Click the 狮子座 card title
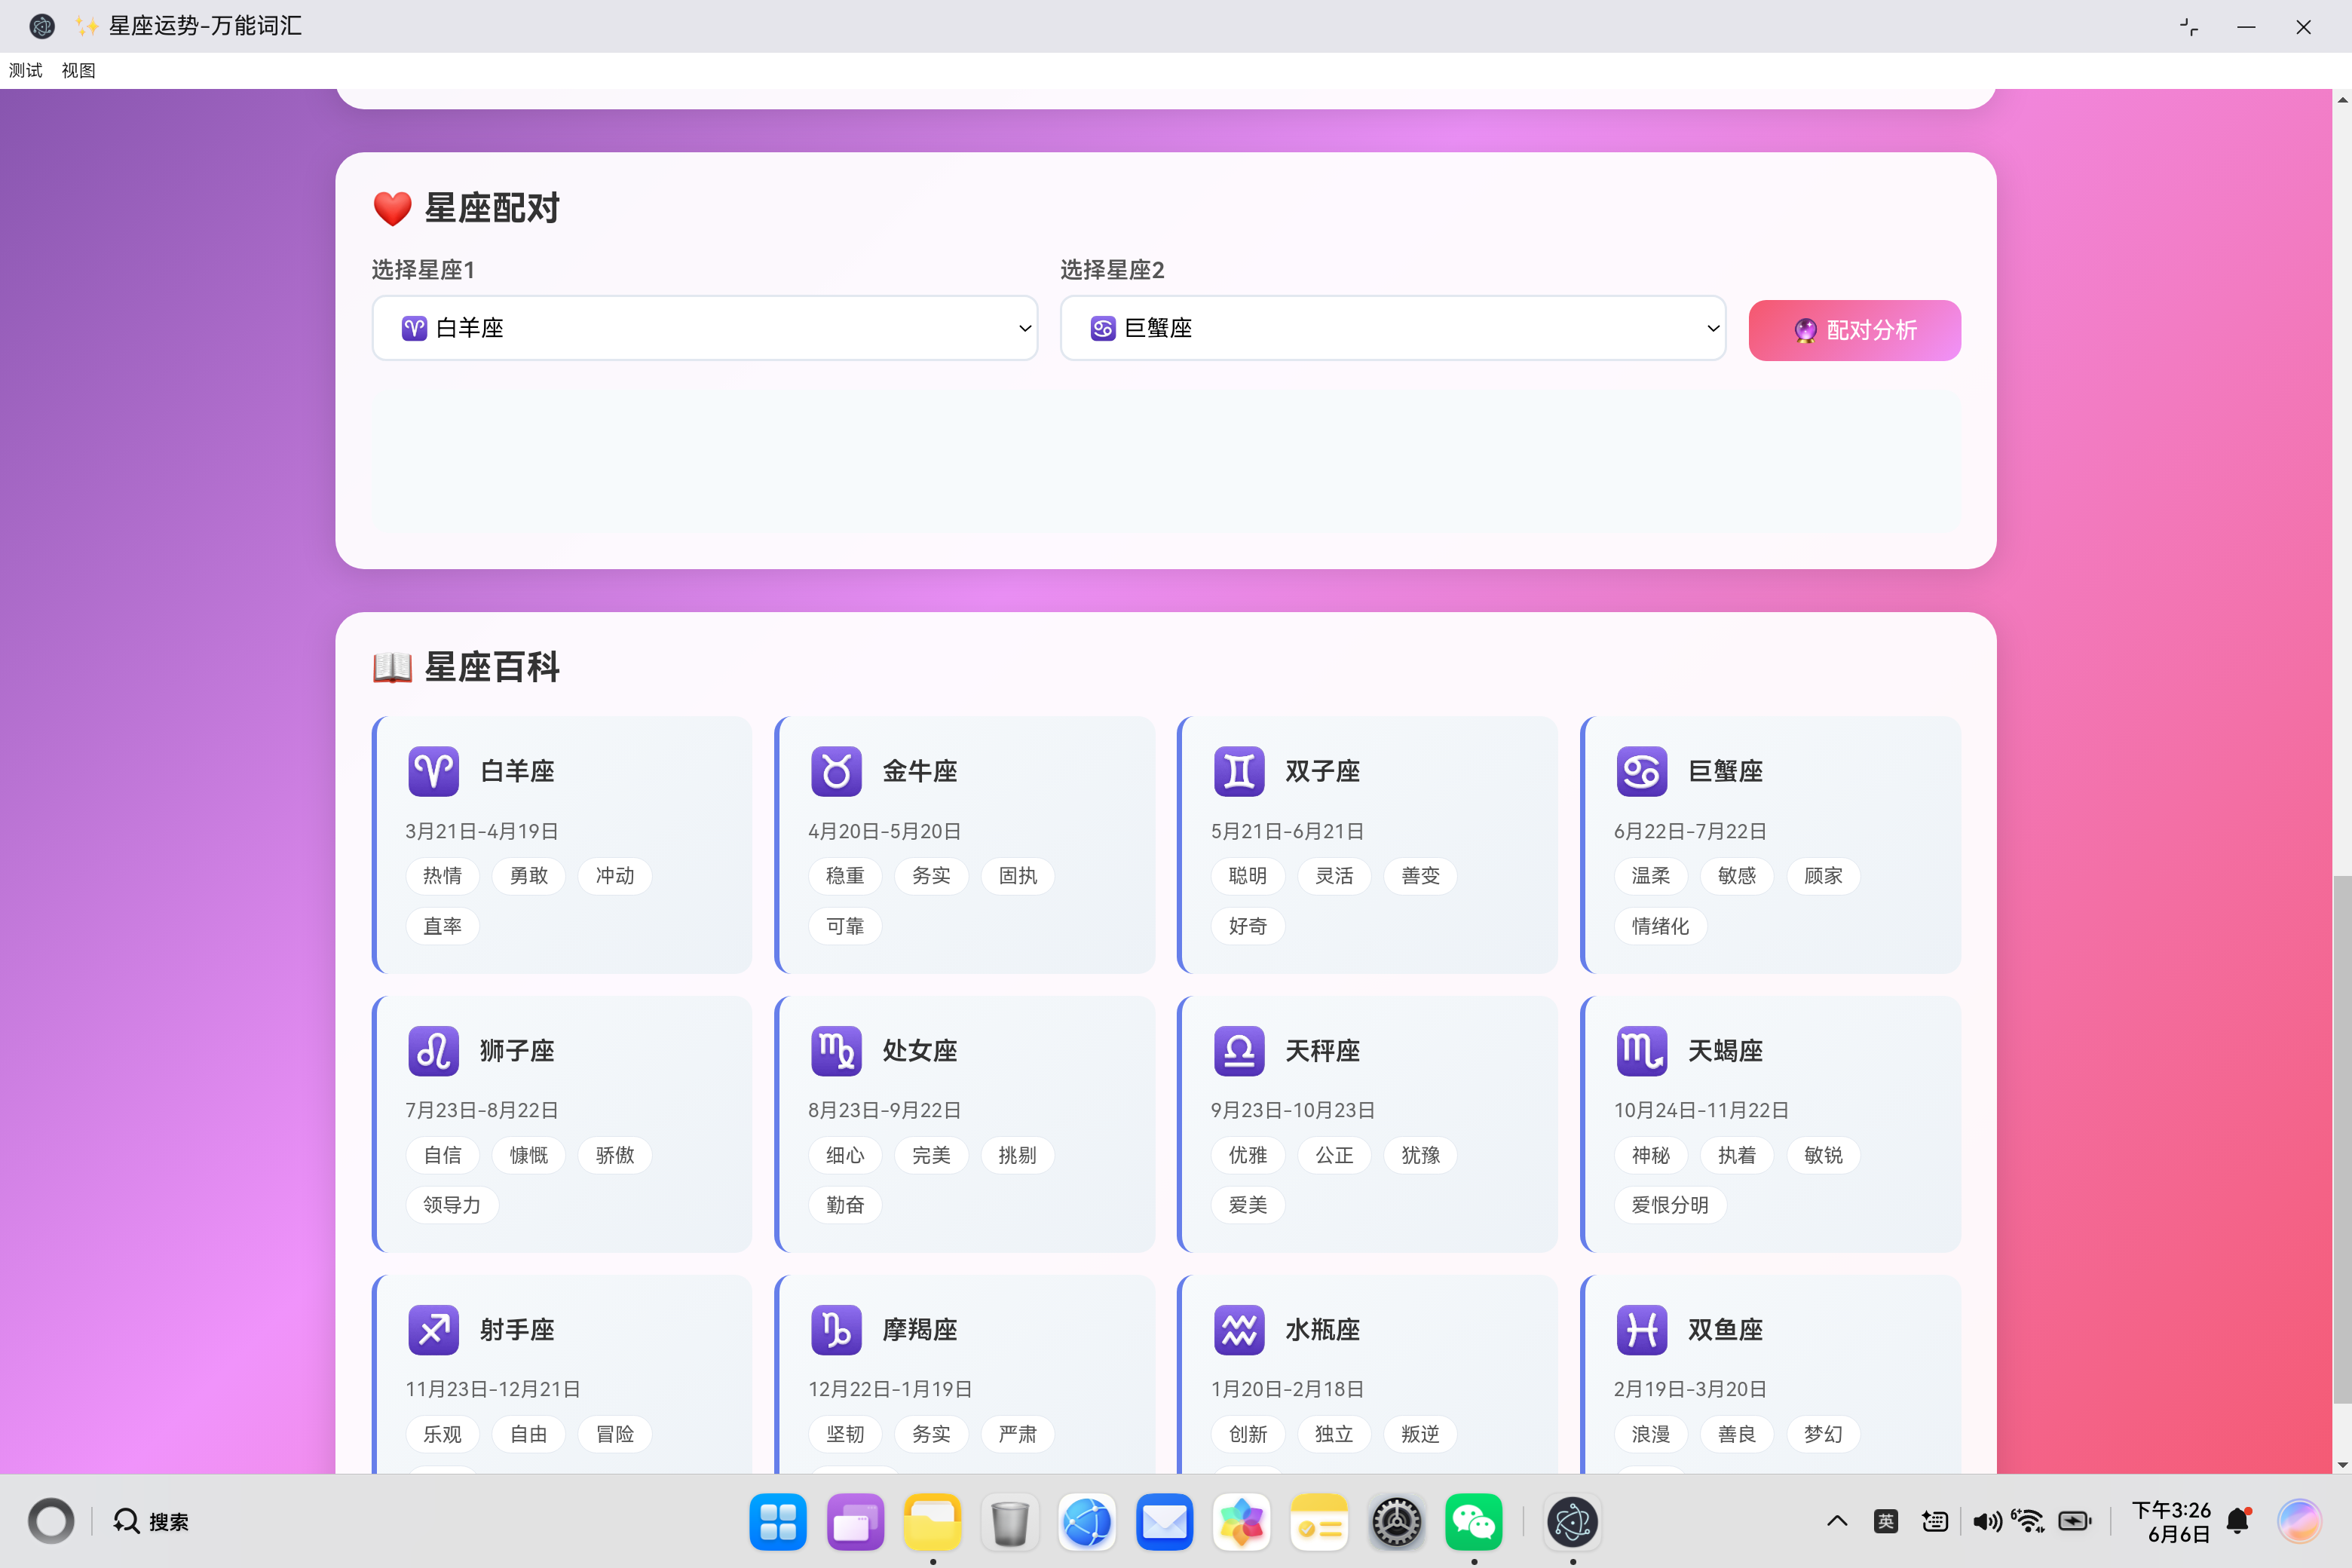Screen dimensions: 2352x1568 [517, 1050]
